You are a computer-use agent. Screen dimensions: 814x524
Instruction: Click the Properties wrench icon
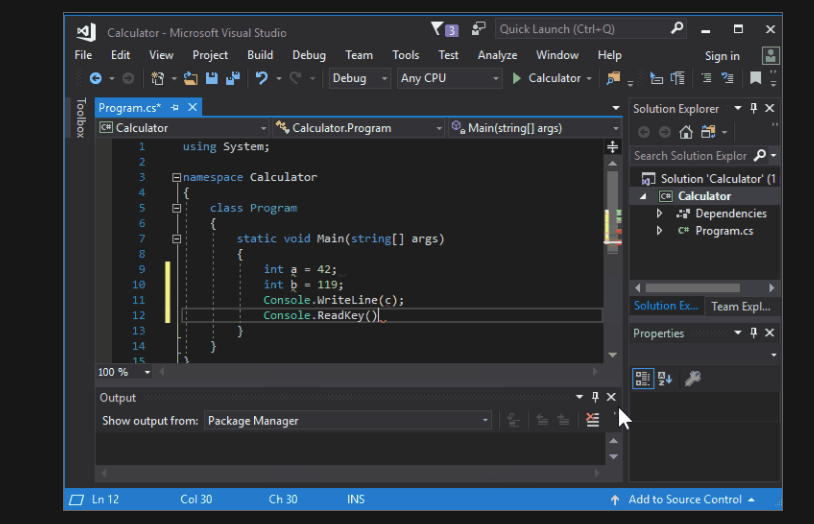pos(693,379)
